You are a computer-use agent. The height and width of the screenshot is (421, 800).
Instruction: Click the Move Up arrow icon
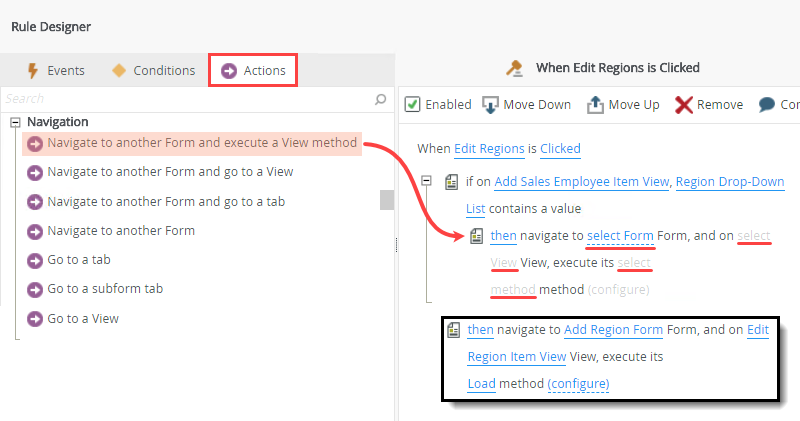point(595,104)
